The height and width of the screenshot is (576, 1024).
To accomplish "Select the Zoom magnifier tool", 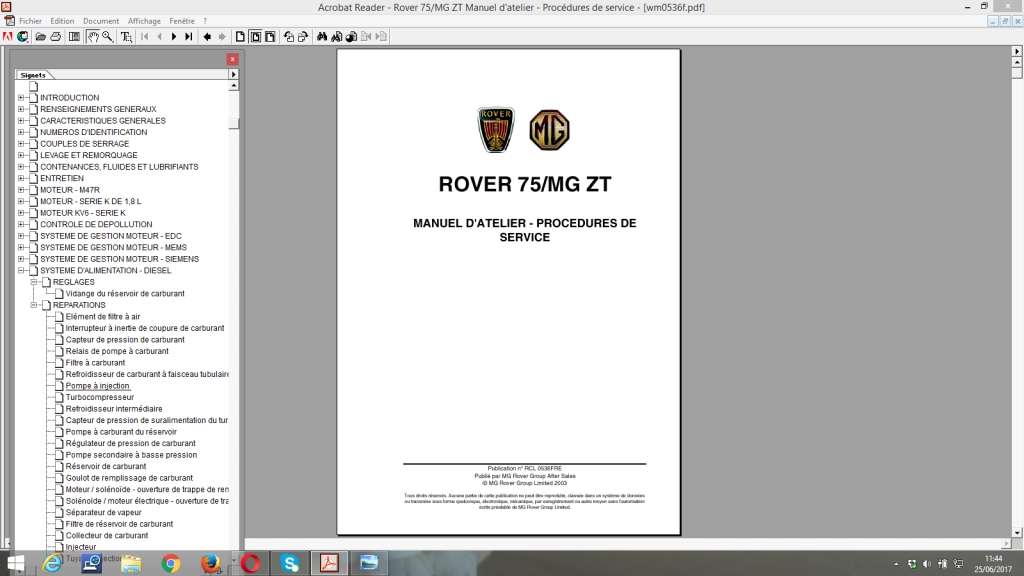I will coord(108,37).
